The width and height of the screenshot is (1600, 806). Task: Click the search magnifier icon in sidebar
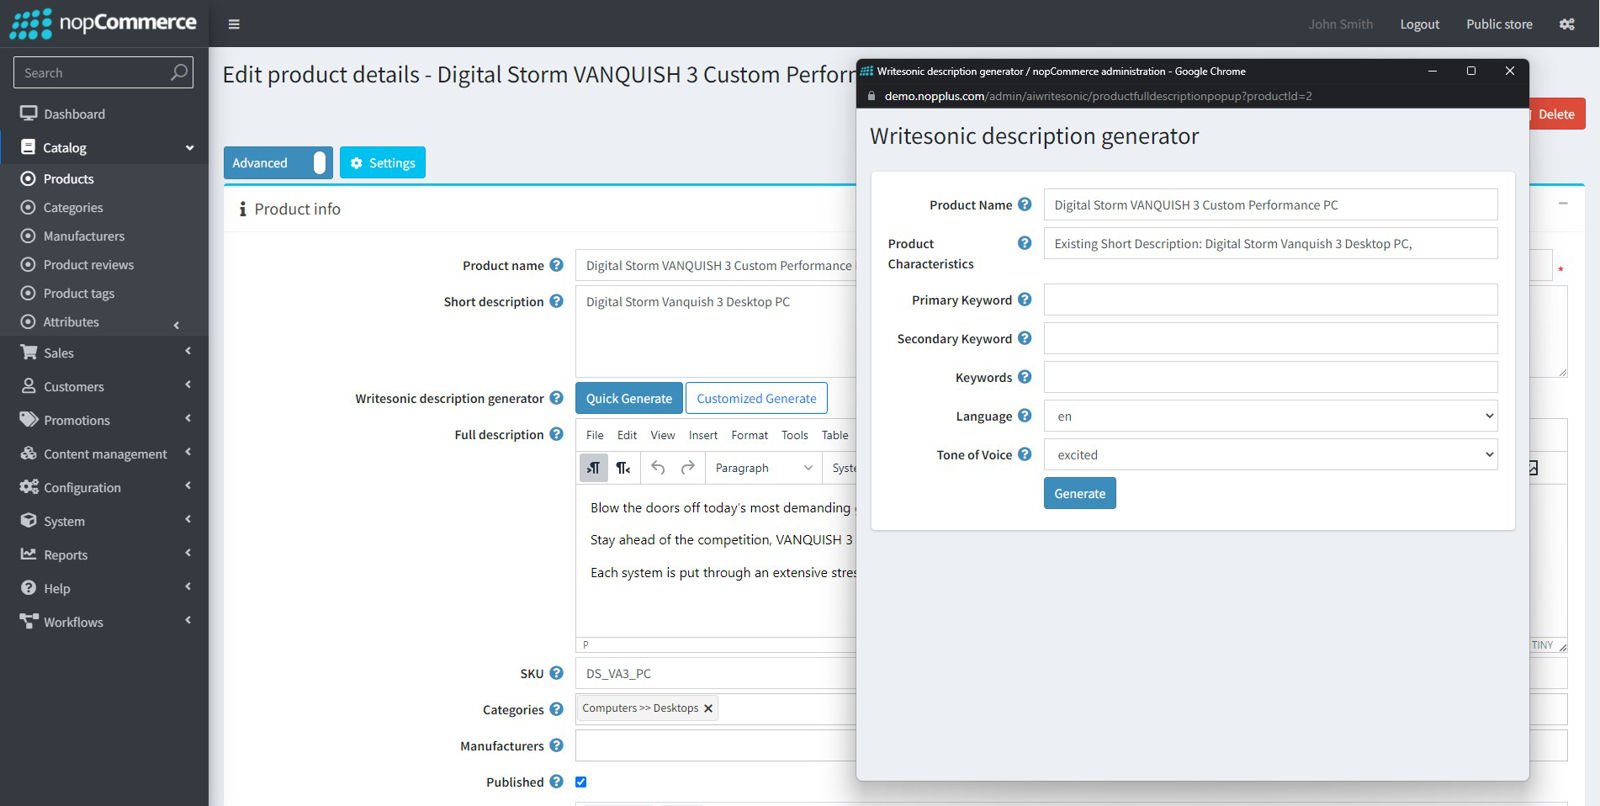tap(179, 72)
